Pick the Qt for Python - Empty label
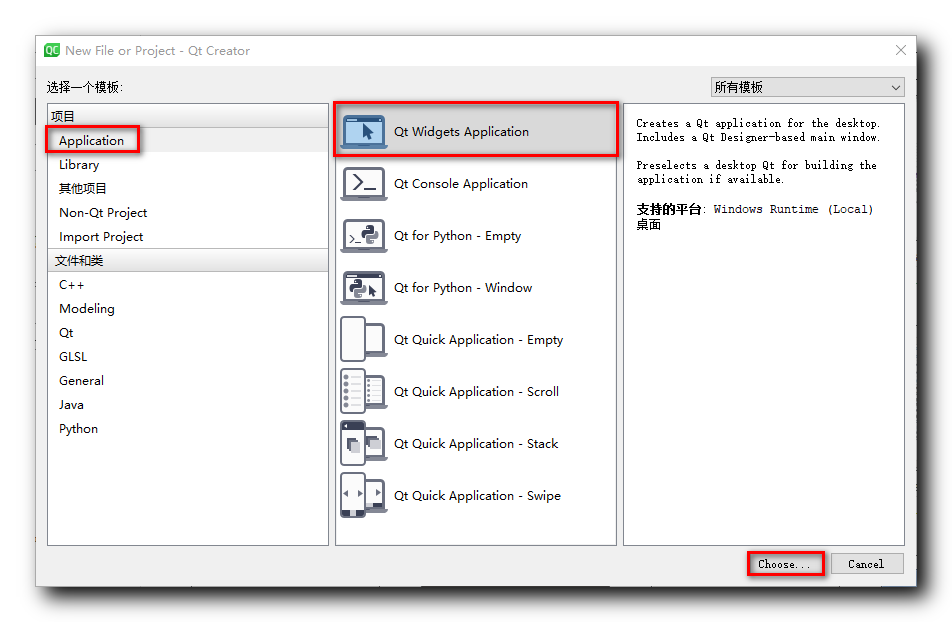This screenshot has height=622, width=952. pyautogui.click(x=457, y=236)
